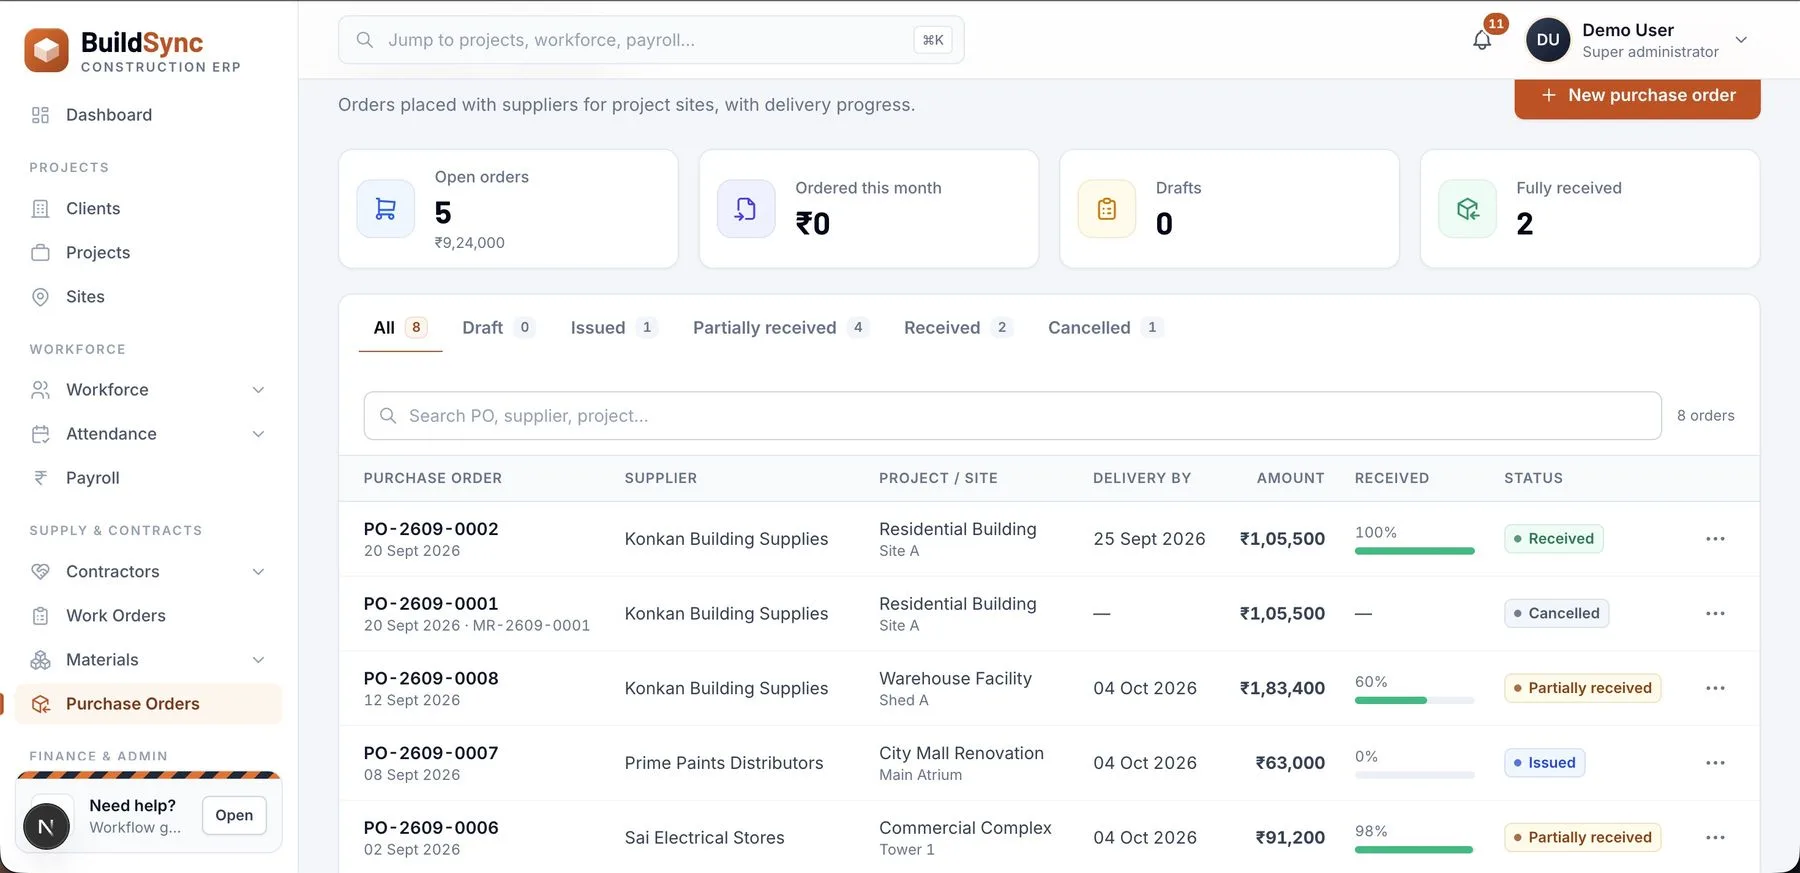Click the Issued status badge
1800x873 pixels.
1544,763
